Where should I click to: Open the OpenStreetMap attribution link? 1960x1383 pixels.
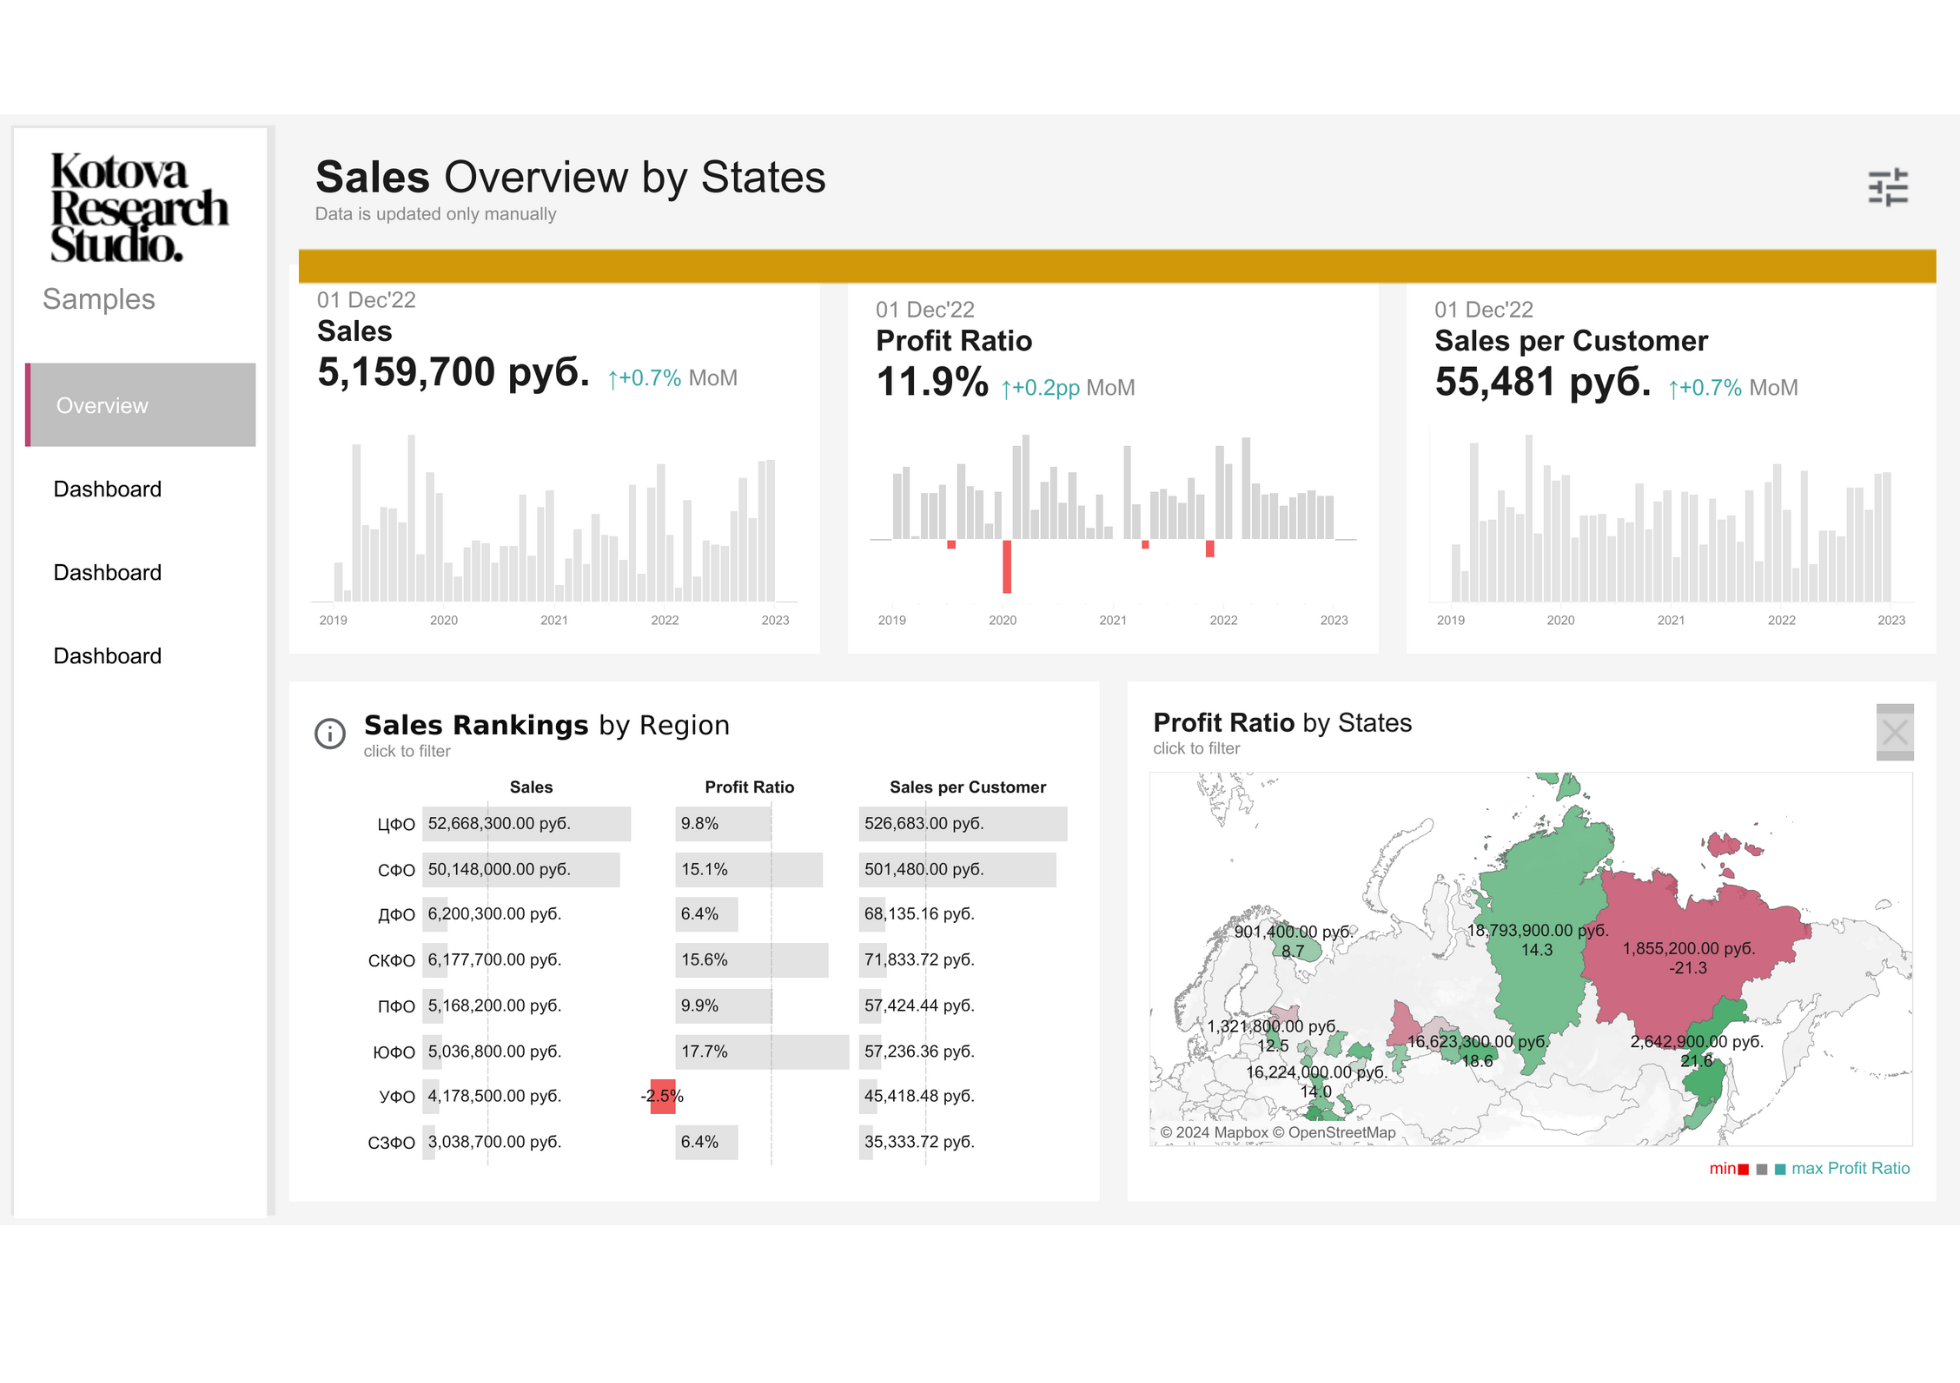pos(1341,1133)
